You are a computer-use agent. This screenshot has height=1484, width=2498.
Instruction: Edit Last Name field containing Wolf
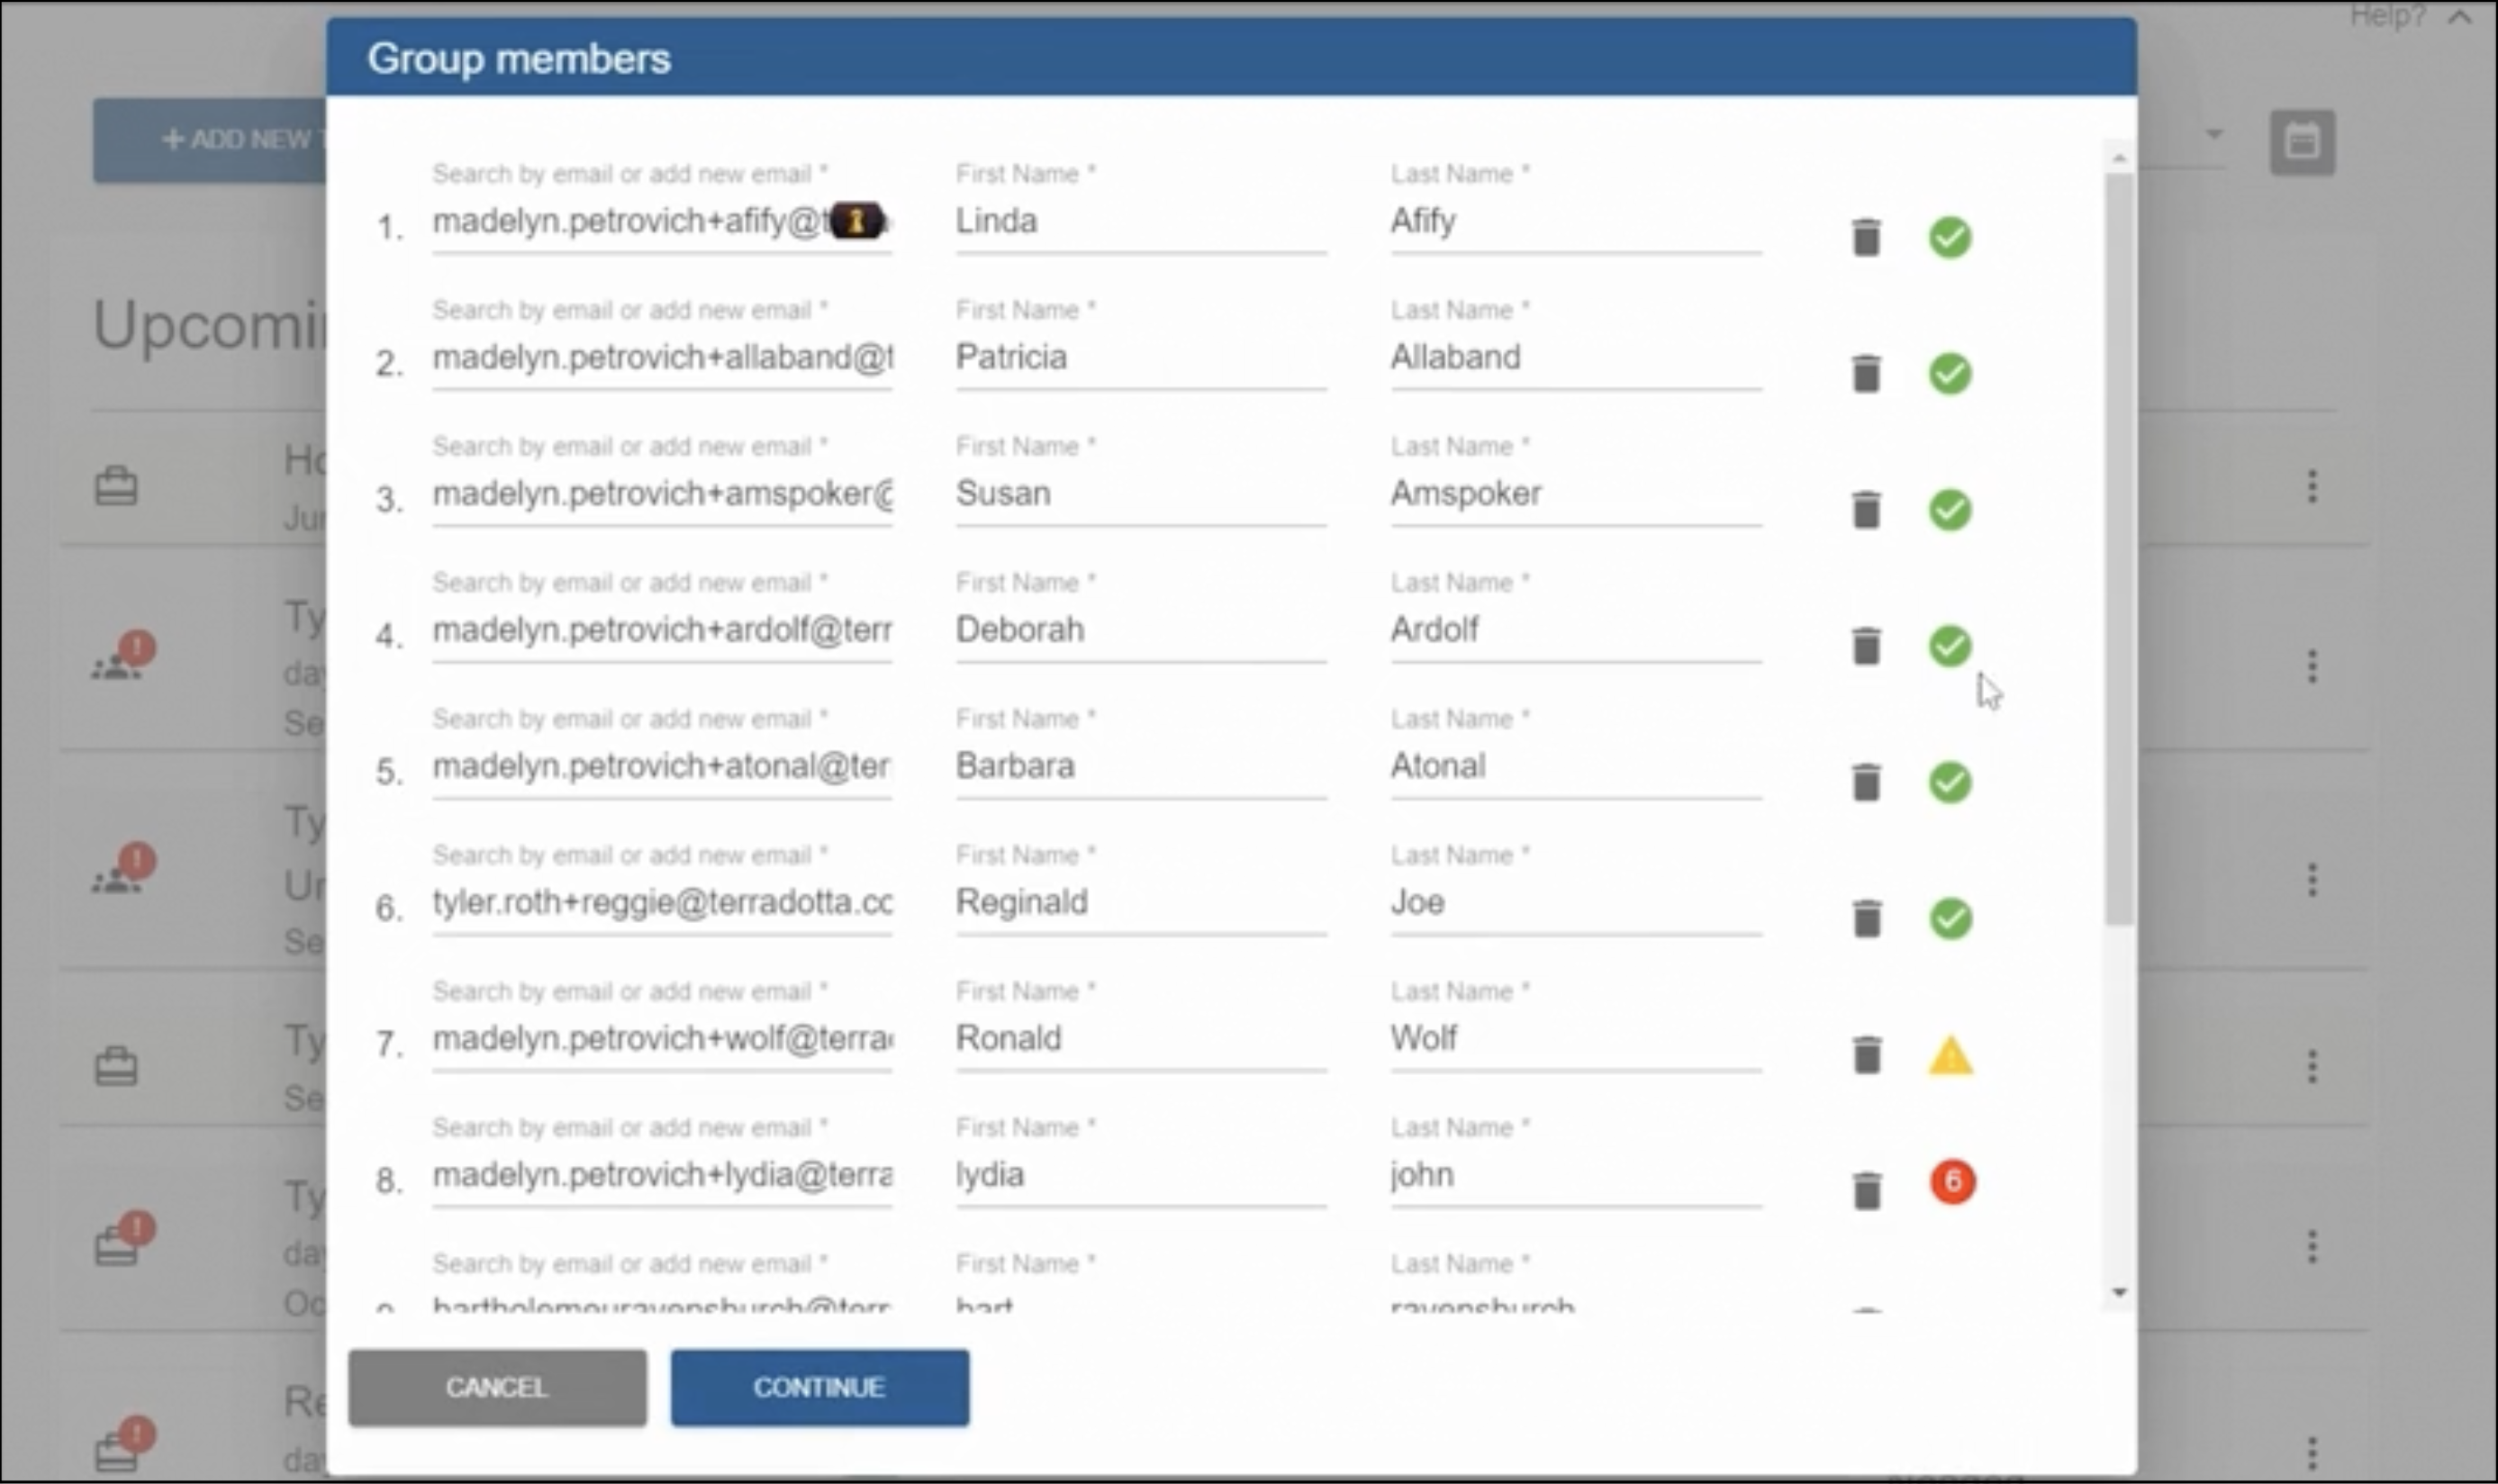pyautogui.click(x=1576, y=1038)
